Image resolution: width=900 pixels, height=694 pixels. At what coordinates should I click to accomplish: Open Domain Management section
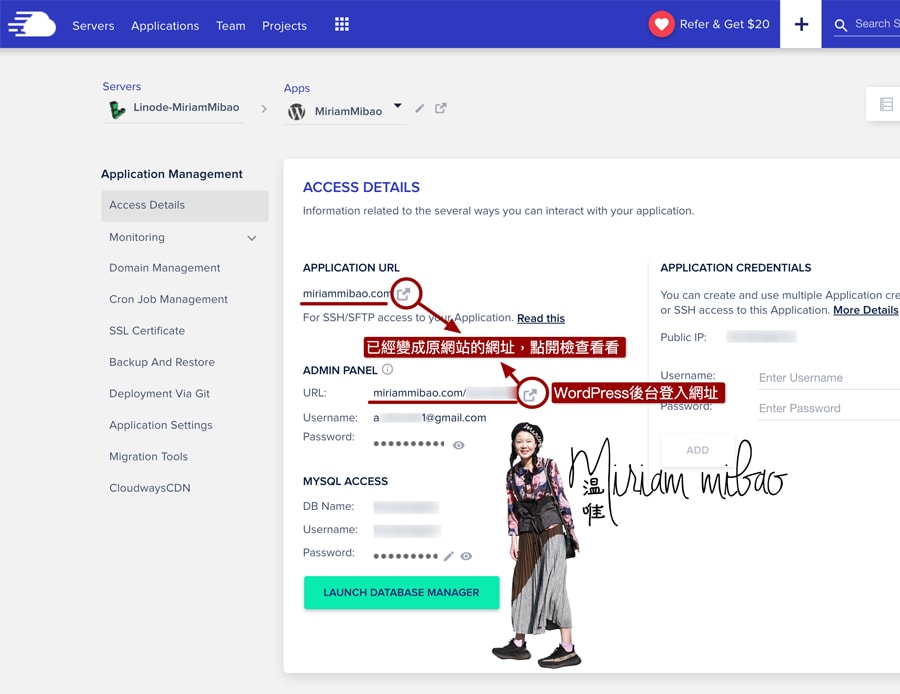click(164, 267)
